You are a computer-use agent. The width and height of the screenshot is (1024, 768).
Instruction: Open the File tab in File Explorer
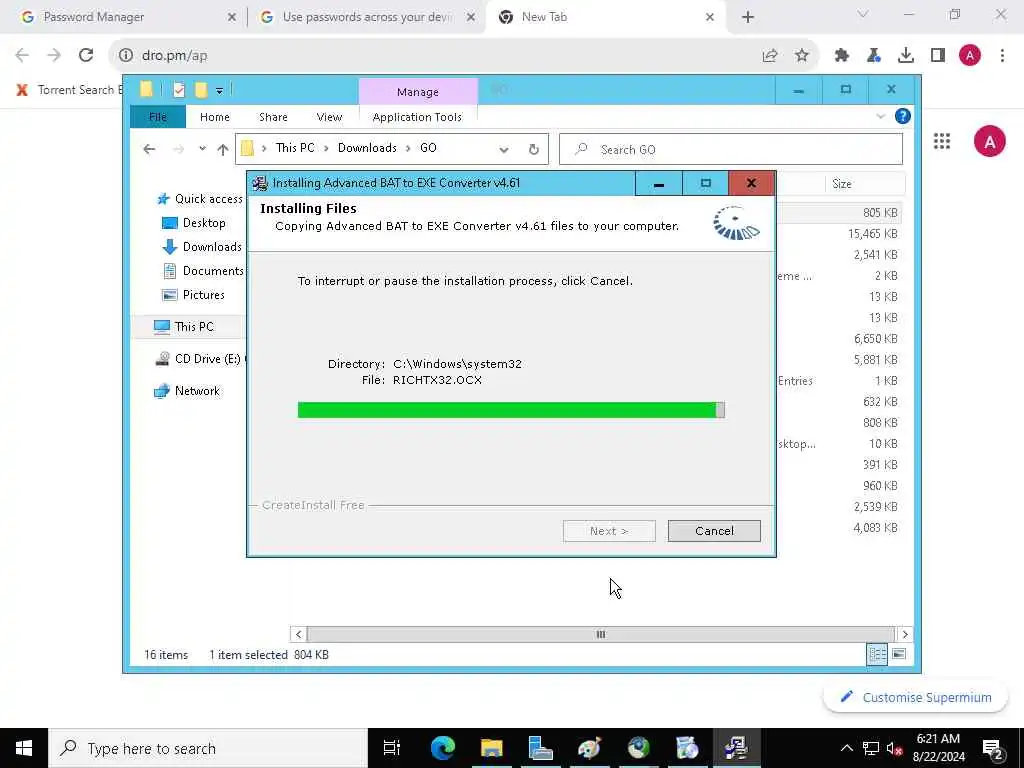click(157, 117)
